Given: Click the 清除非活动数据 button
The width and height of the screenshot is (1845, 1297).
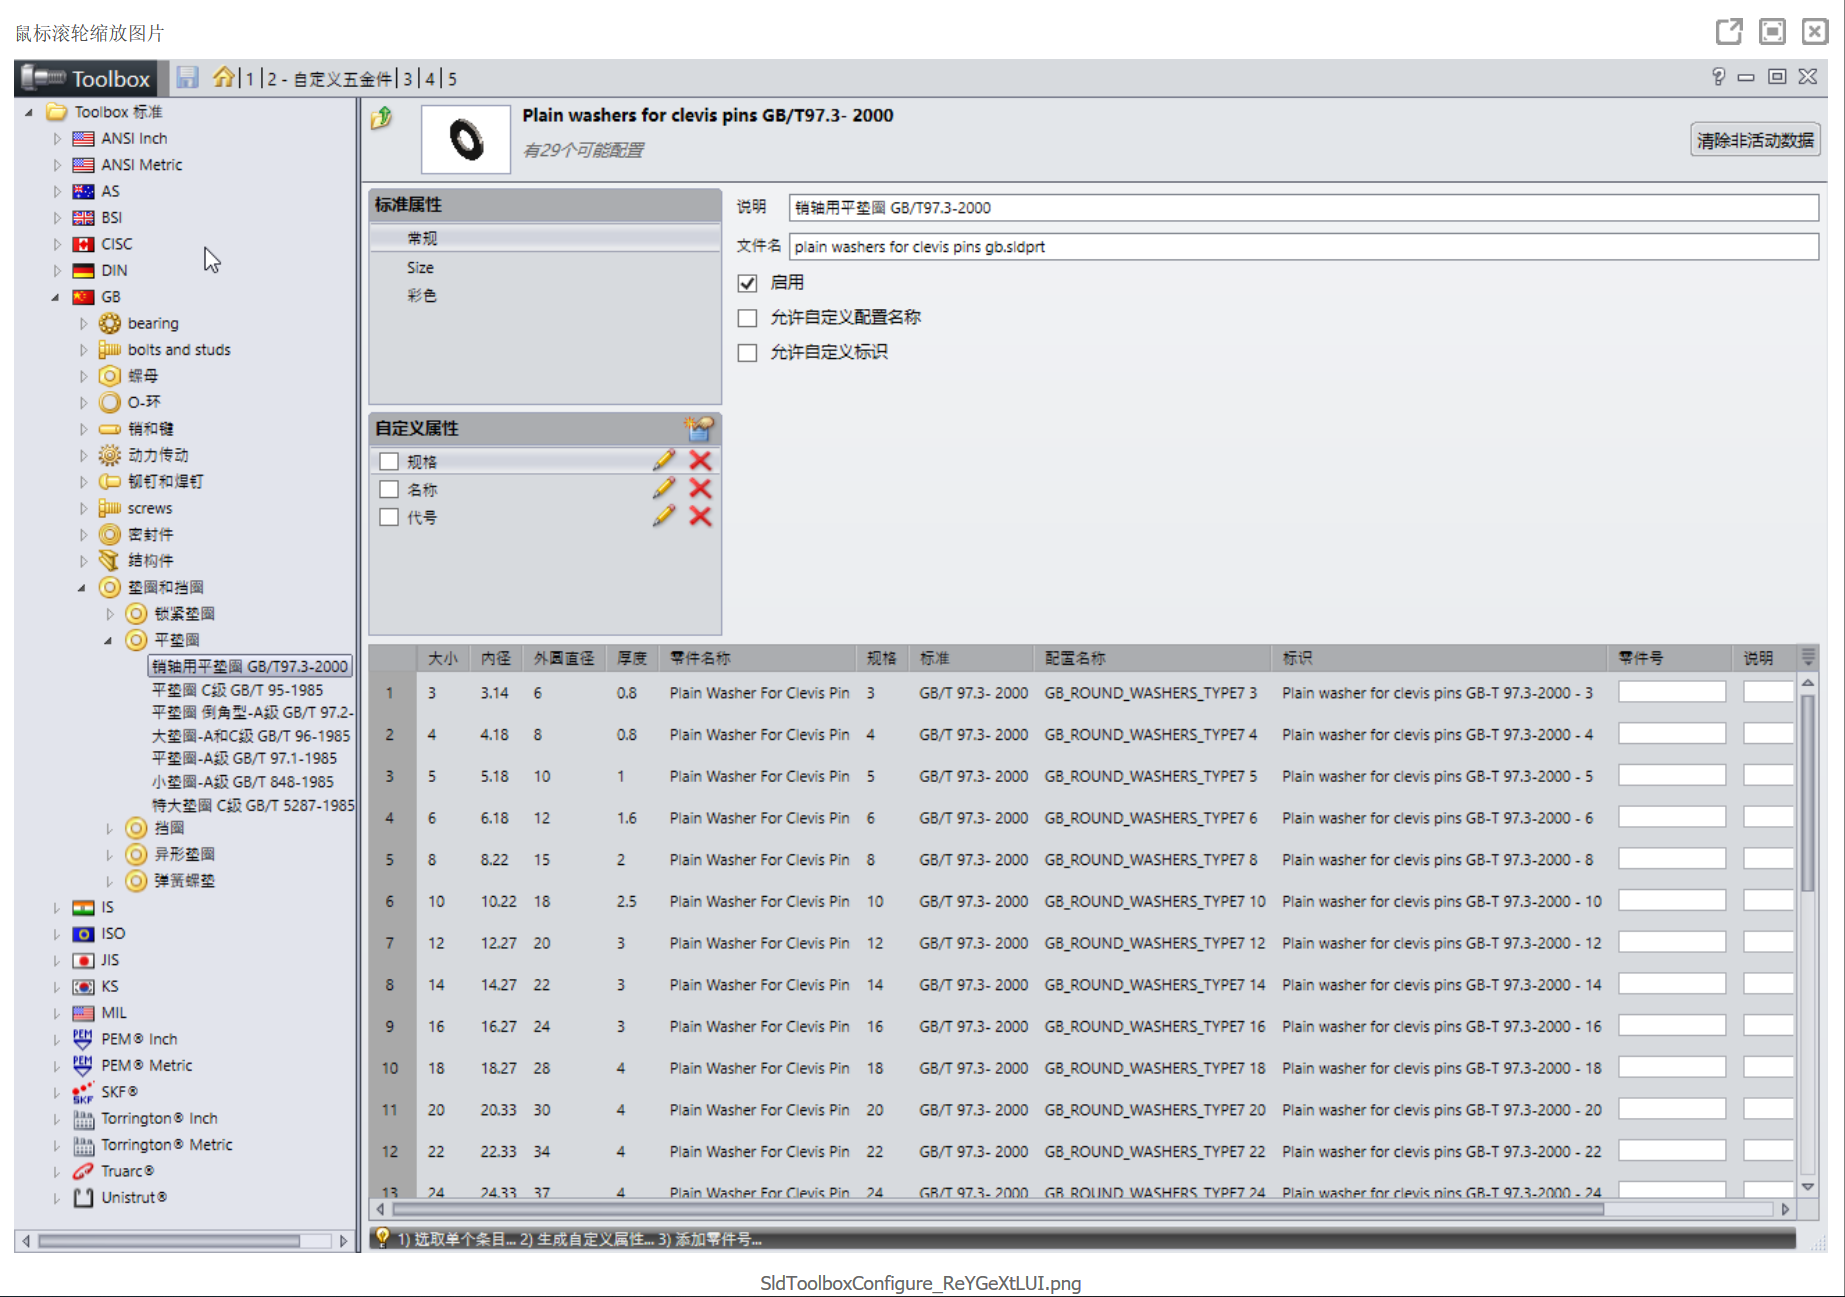Looking at the screenshot, I should (x=1755, y=140).
